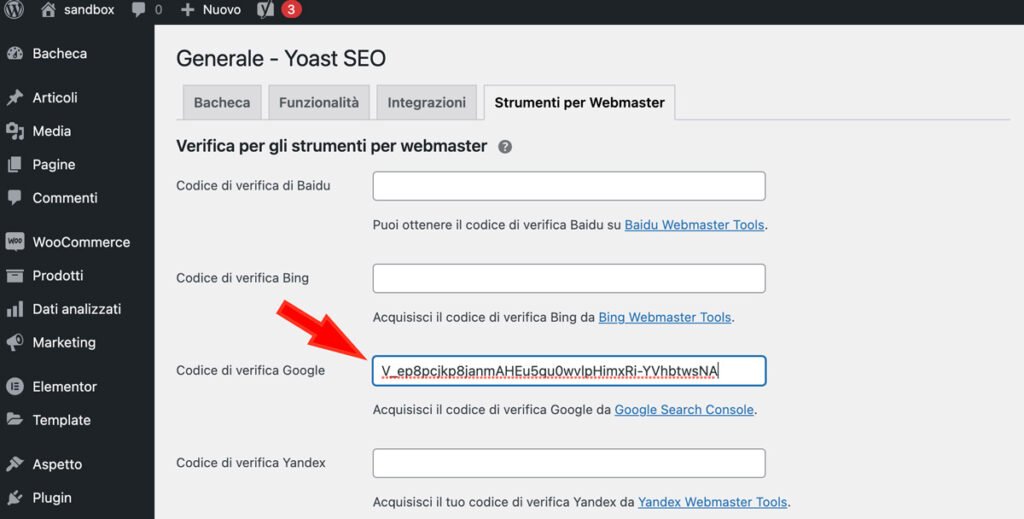Click the Marketing megaphone icon

(x=14, y=342)
